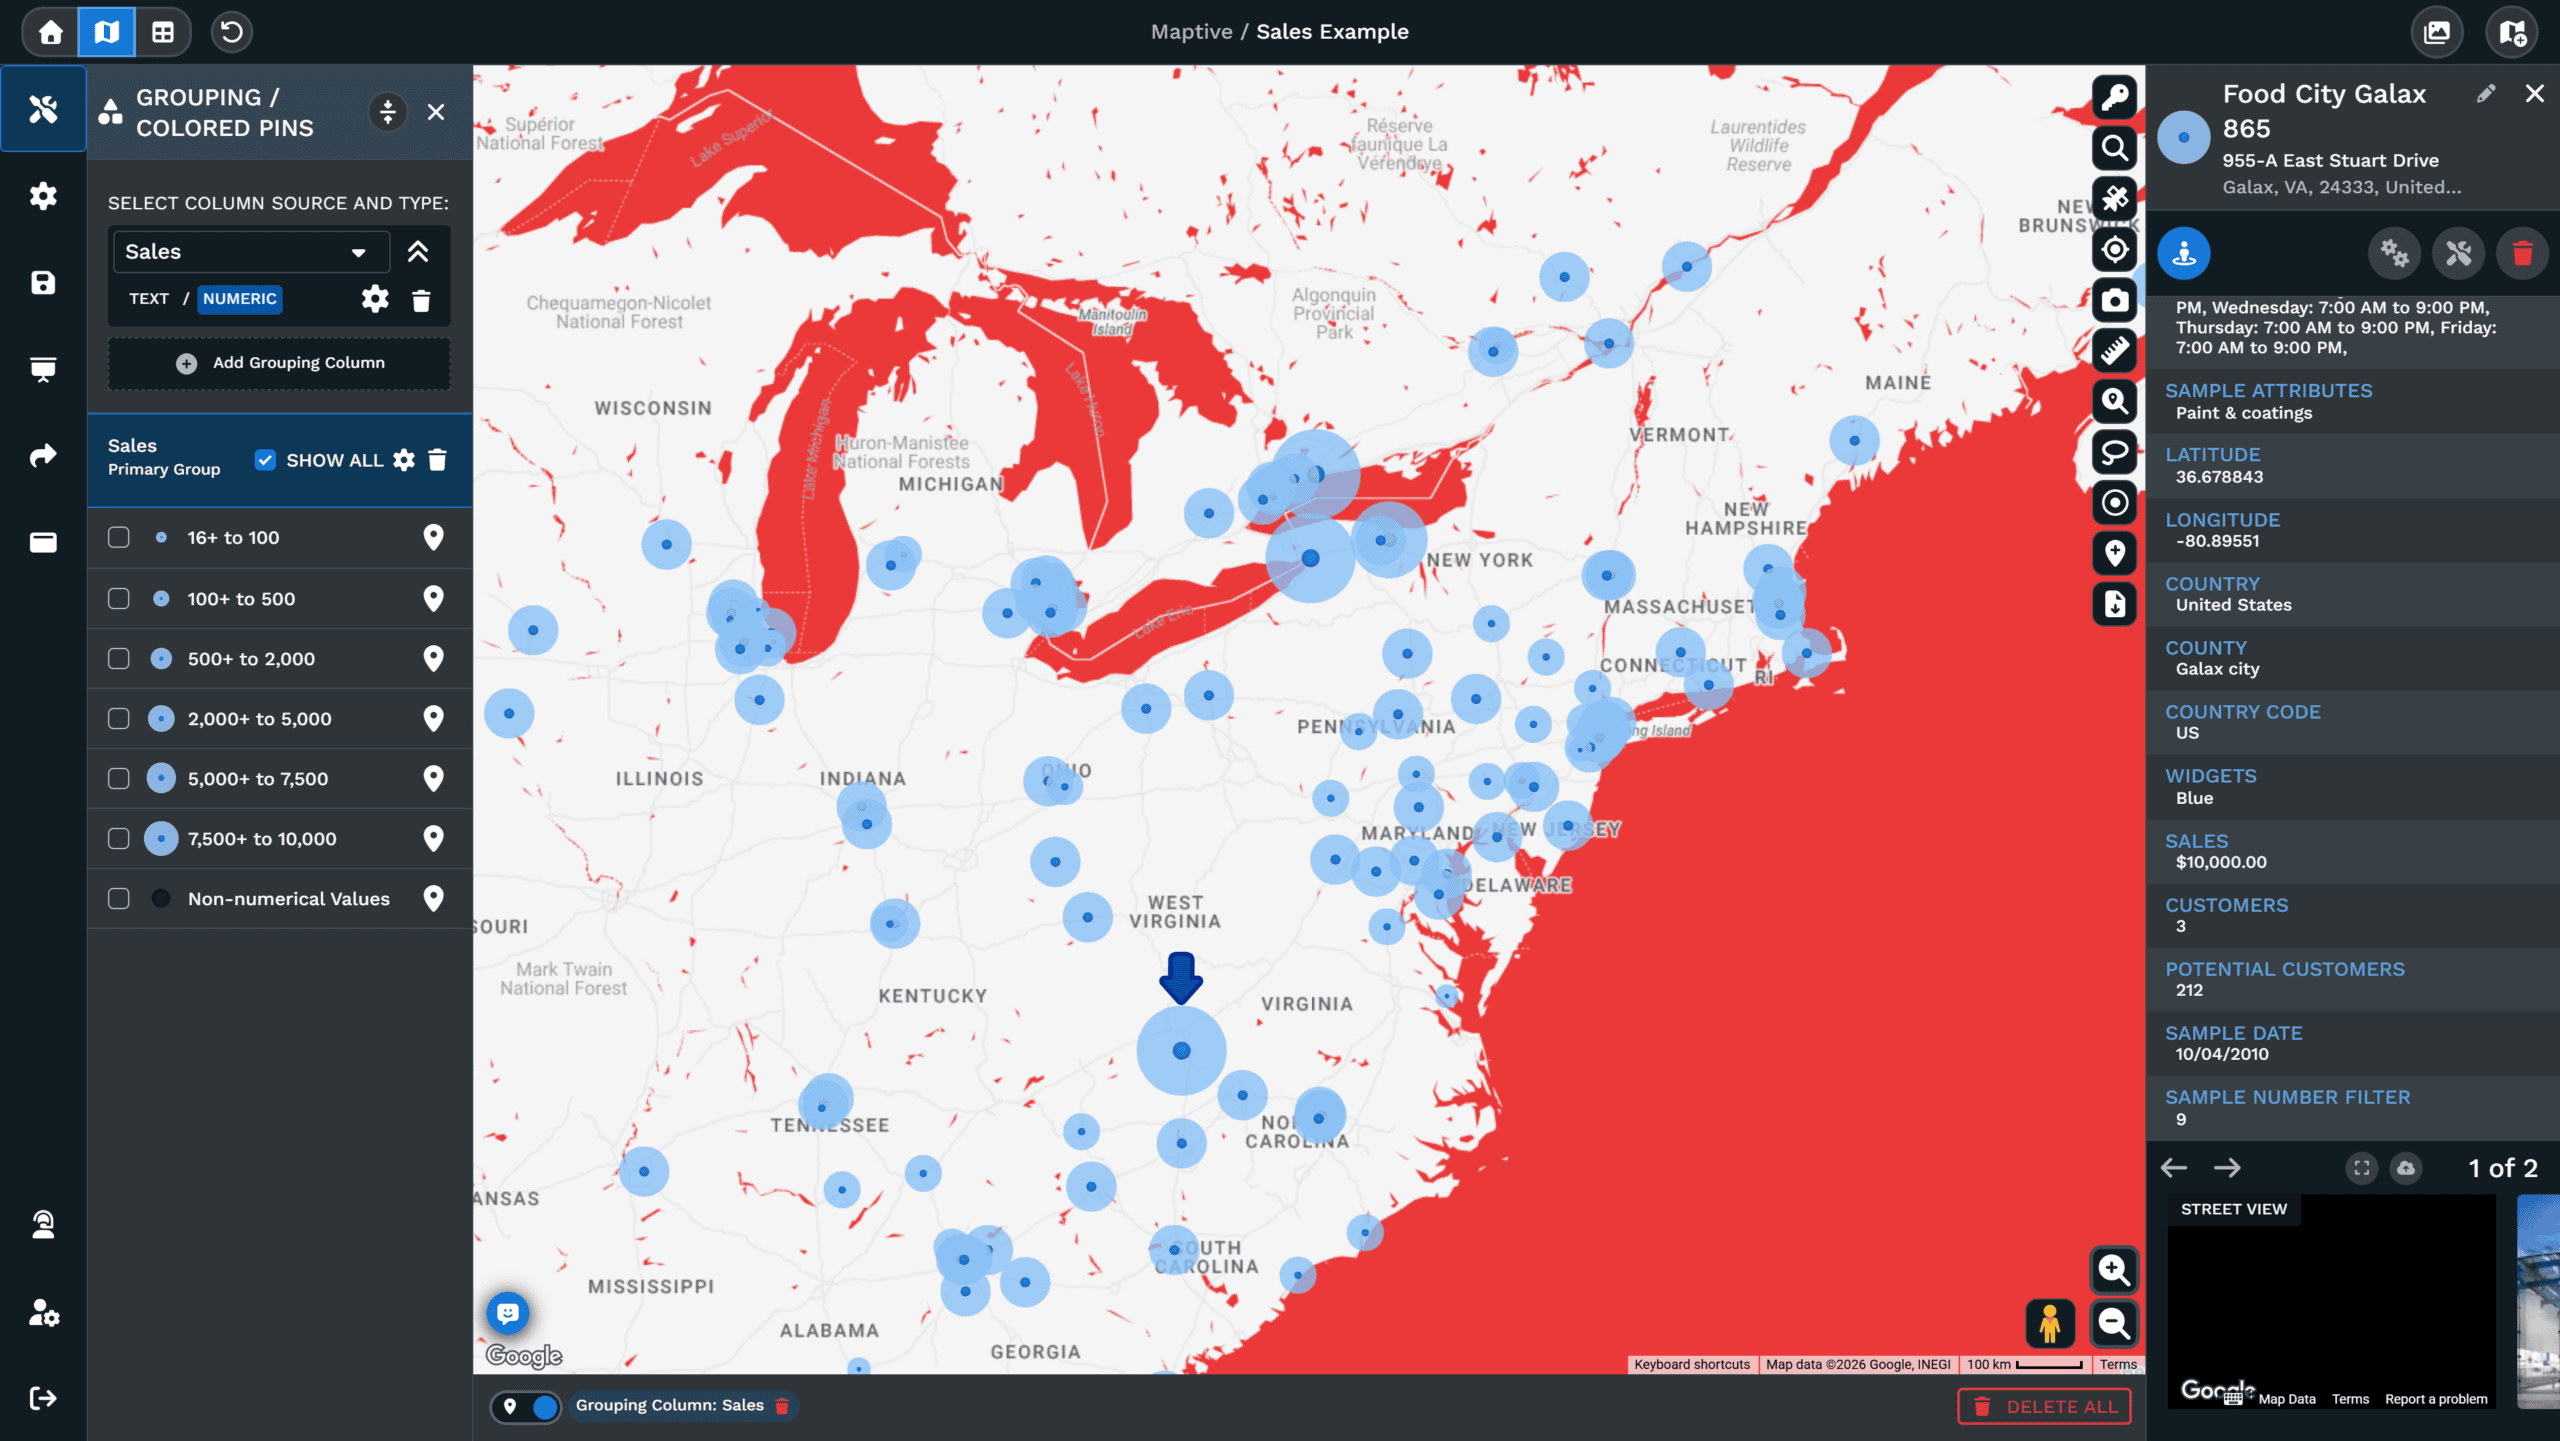
Task: Open the data table view icon
Action: pyautogui.click(x=162, y=32)
